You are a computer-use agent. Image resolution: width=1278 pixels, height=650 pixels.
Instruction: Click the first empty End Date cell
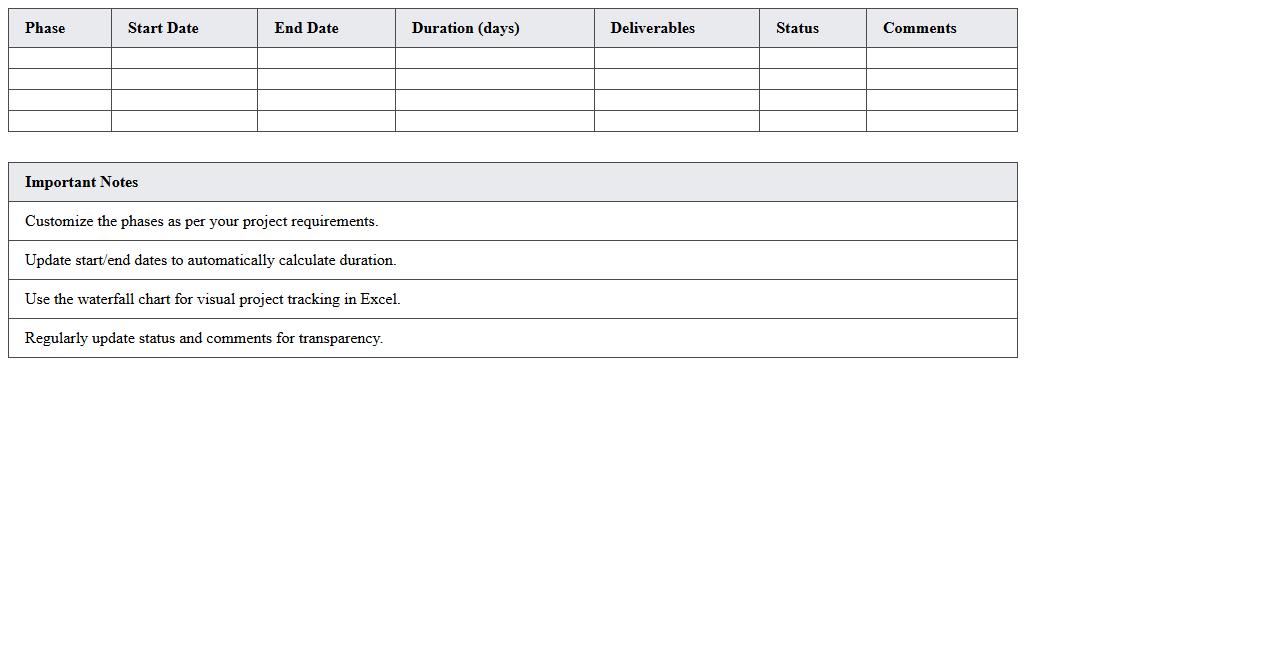(326, 58)
